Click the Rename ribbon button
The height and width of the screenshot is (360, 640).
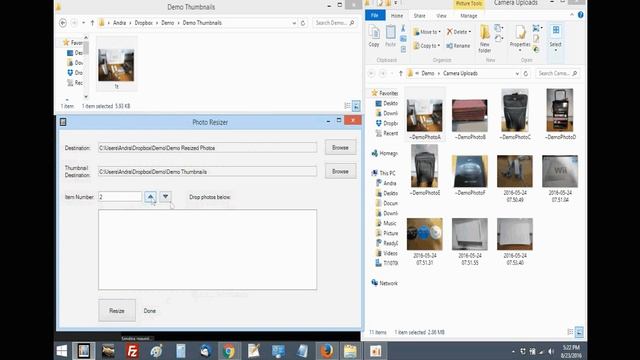458,46
